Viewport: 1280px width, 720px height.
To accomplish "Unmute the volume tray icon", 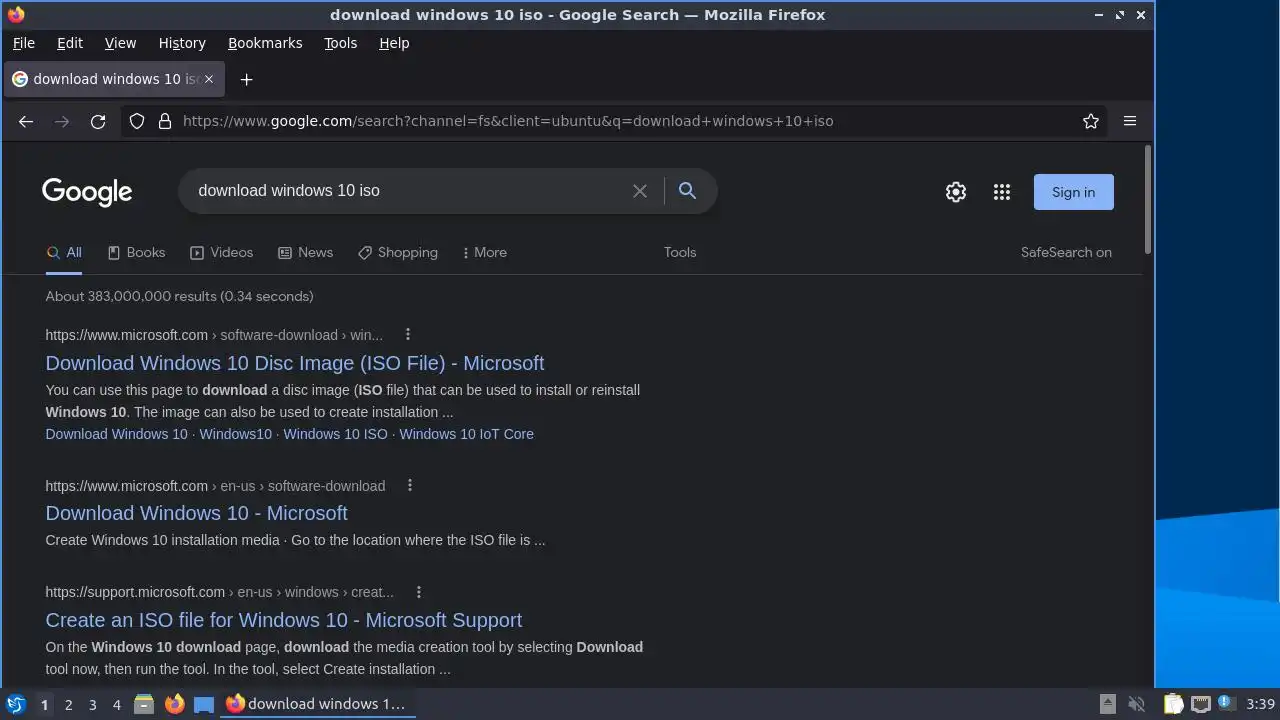I will coord(1136,704).
